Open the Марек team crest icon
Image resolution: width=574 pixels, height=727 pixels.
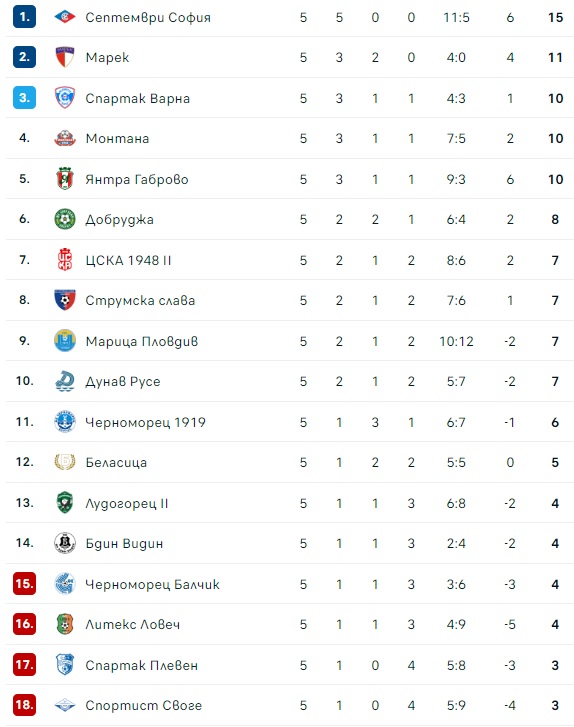(x=65, y=57)
